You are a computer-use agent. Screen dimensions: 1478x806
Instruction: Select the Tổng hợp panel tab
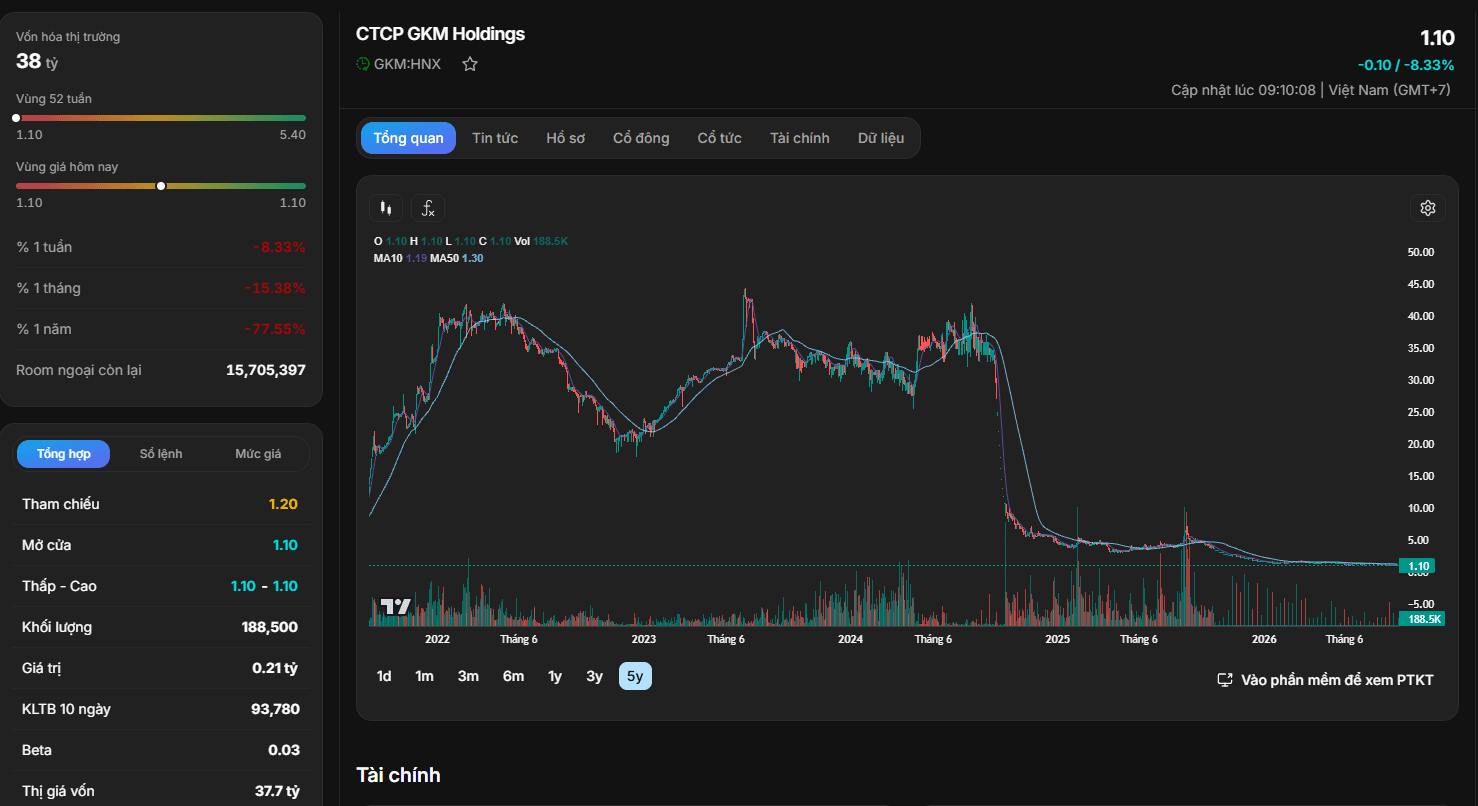tap(64, 454)
